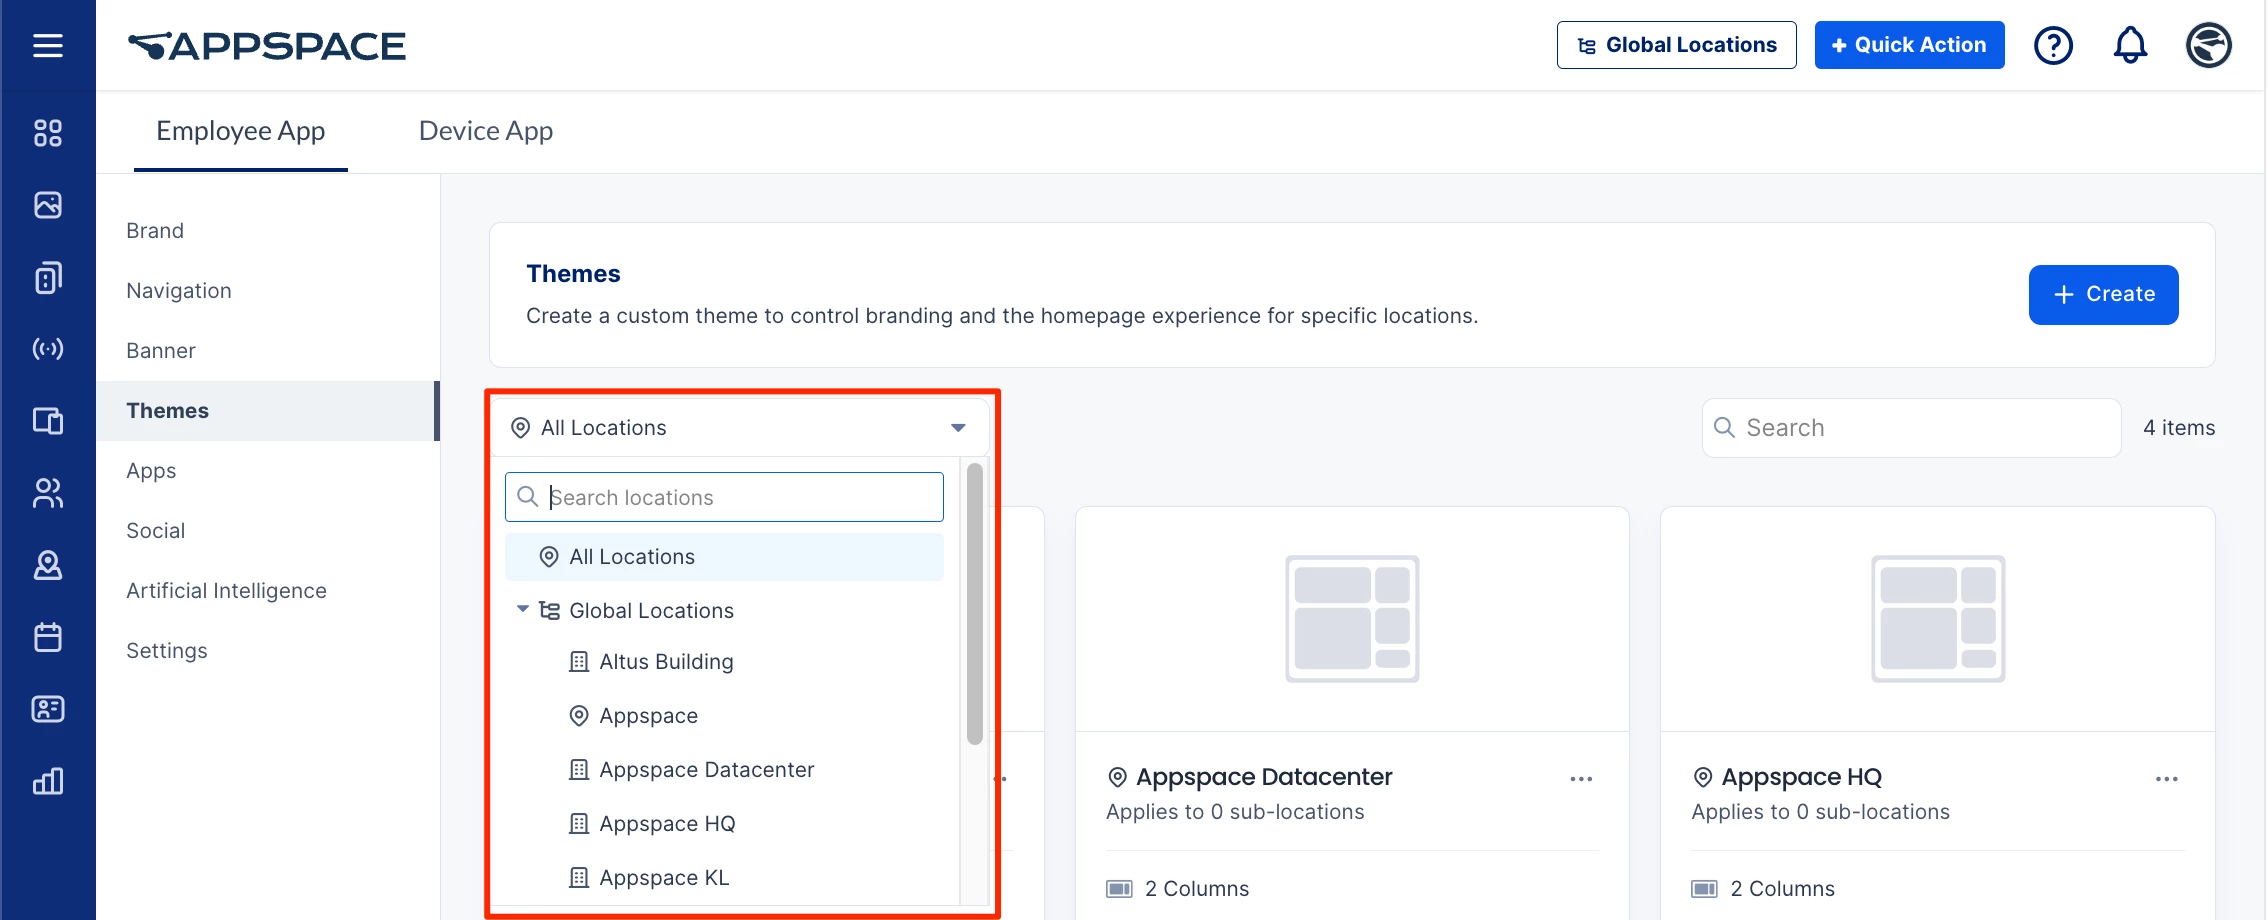Open the Appspace Datacenter theme thumbnail
Image resolution: width=2268 pixels, height=920 pixels.
point(1352,619)
